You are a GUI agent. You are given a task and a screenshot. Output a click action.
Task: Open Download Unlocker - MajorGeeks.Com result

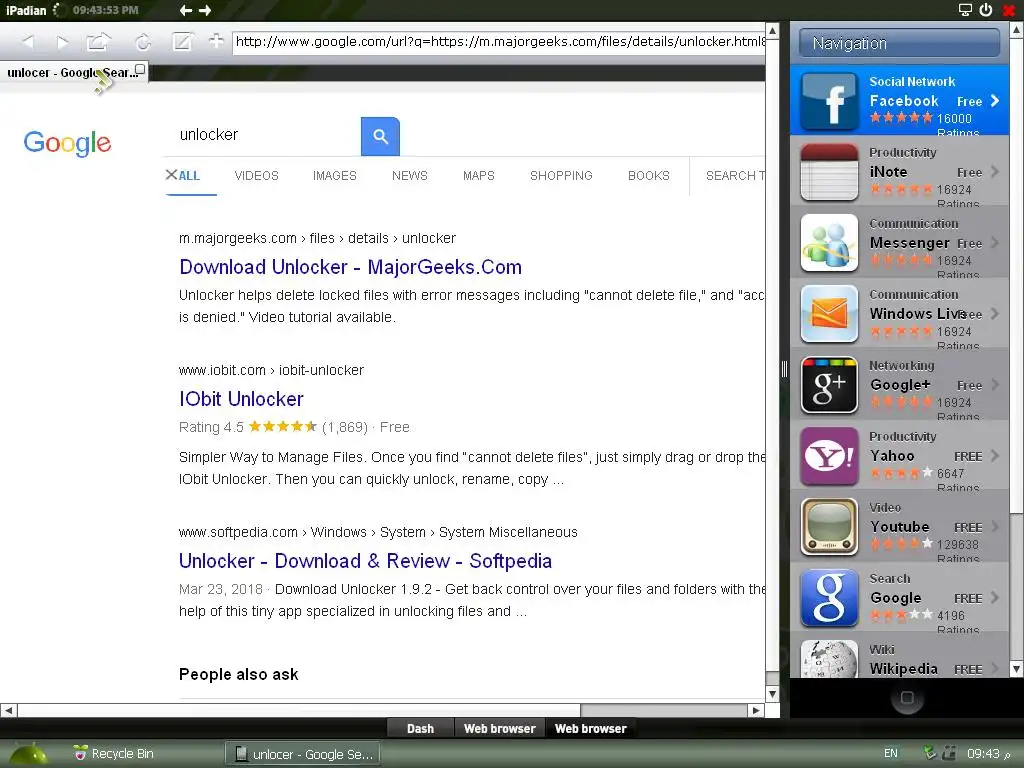click(351, 267)
